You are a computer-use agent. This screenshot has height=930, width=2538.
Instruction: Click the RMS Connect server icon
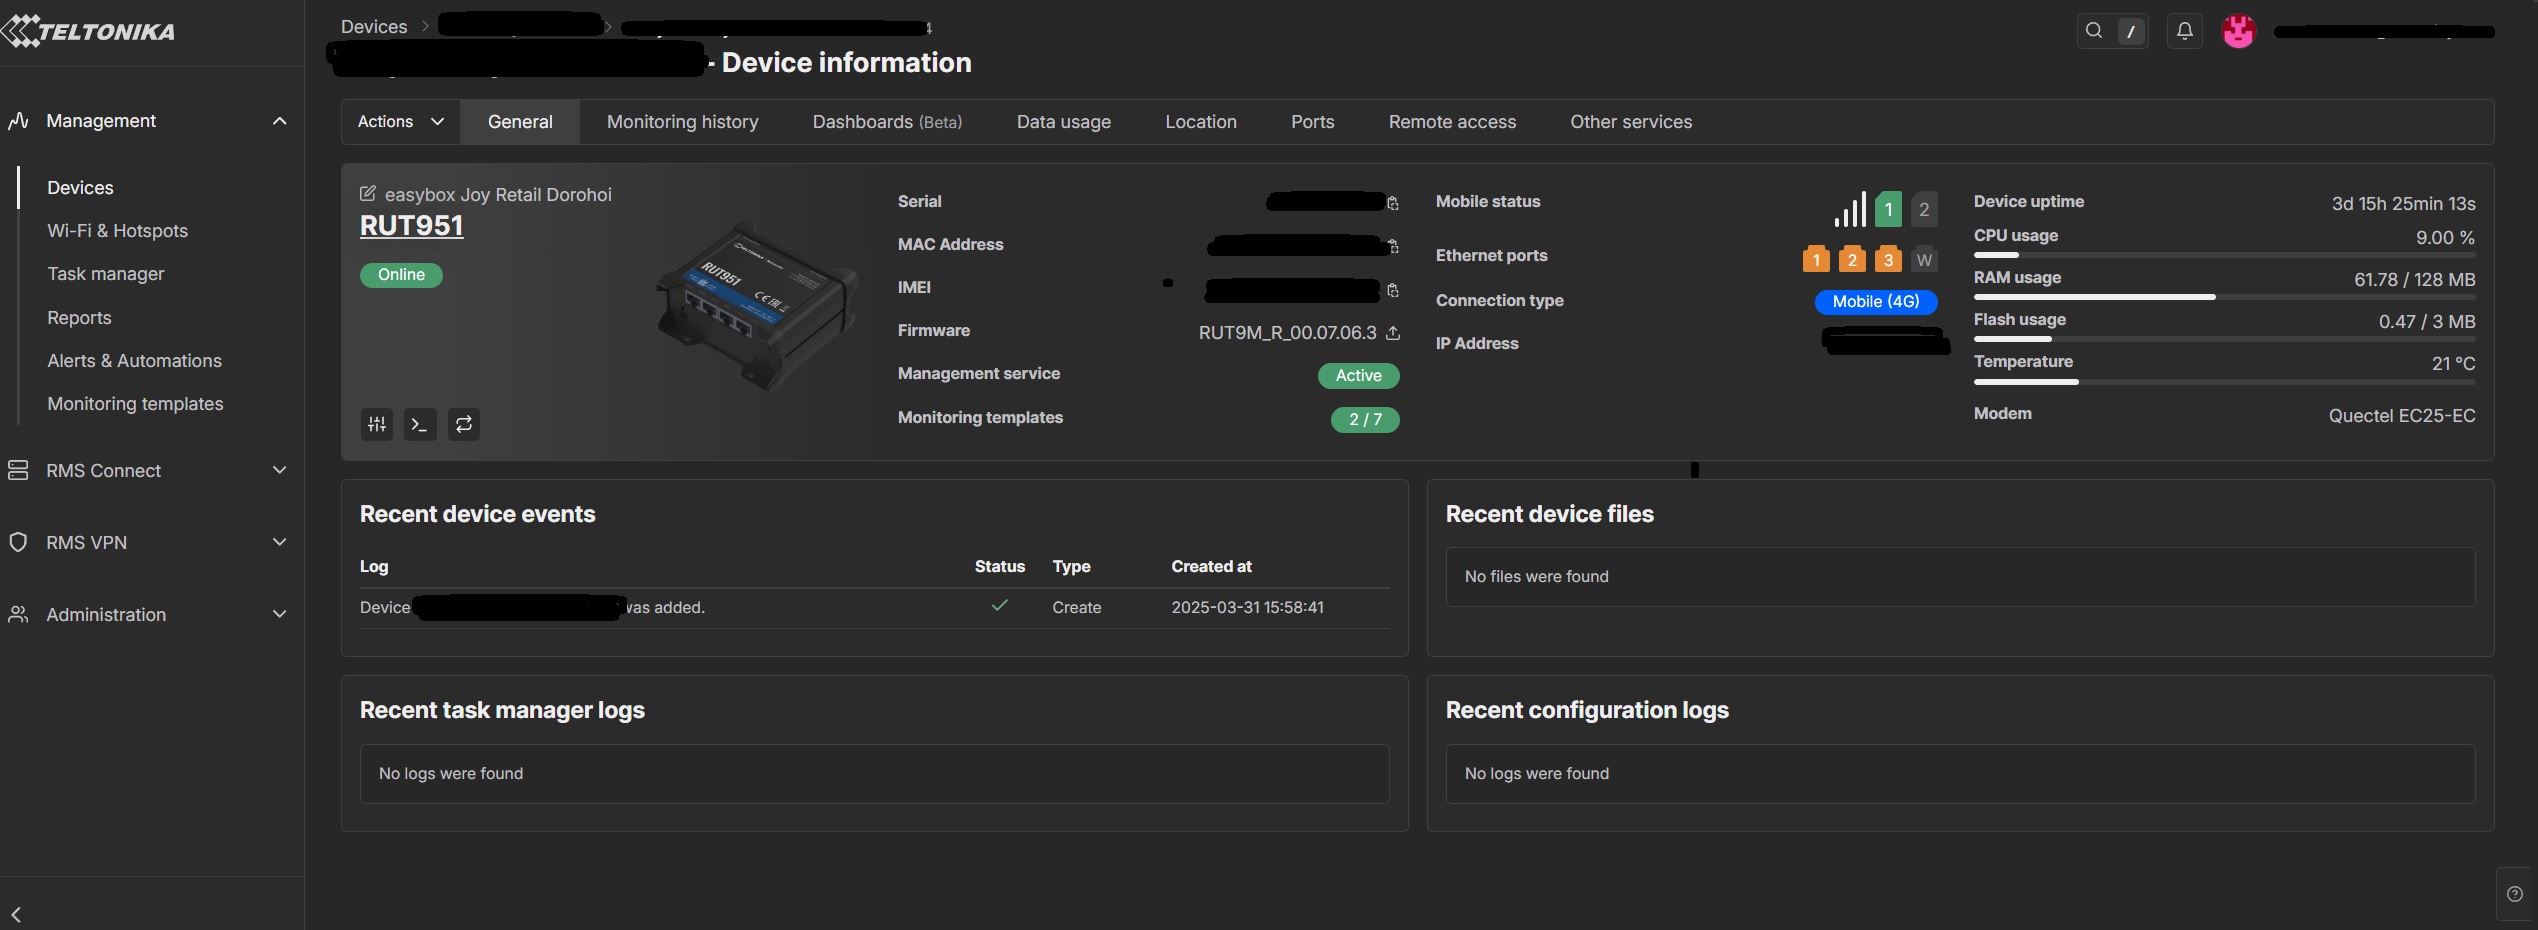[18, 470]
